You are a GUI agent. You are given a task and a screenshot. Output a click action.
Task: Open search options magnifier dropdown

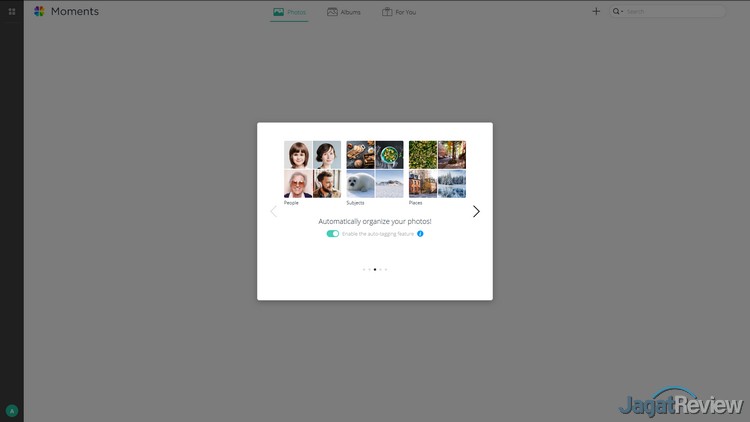[618, 11]
